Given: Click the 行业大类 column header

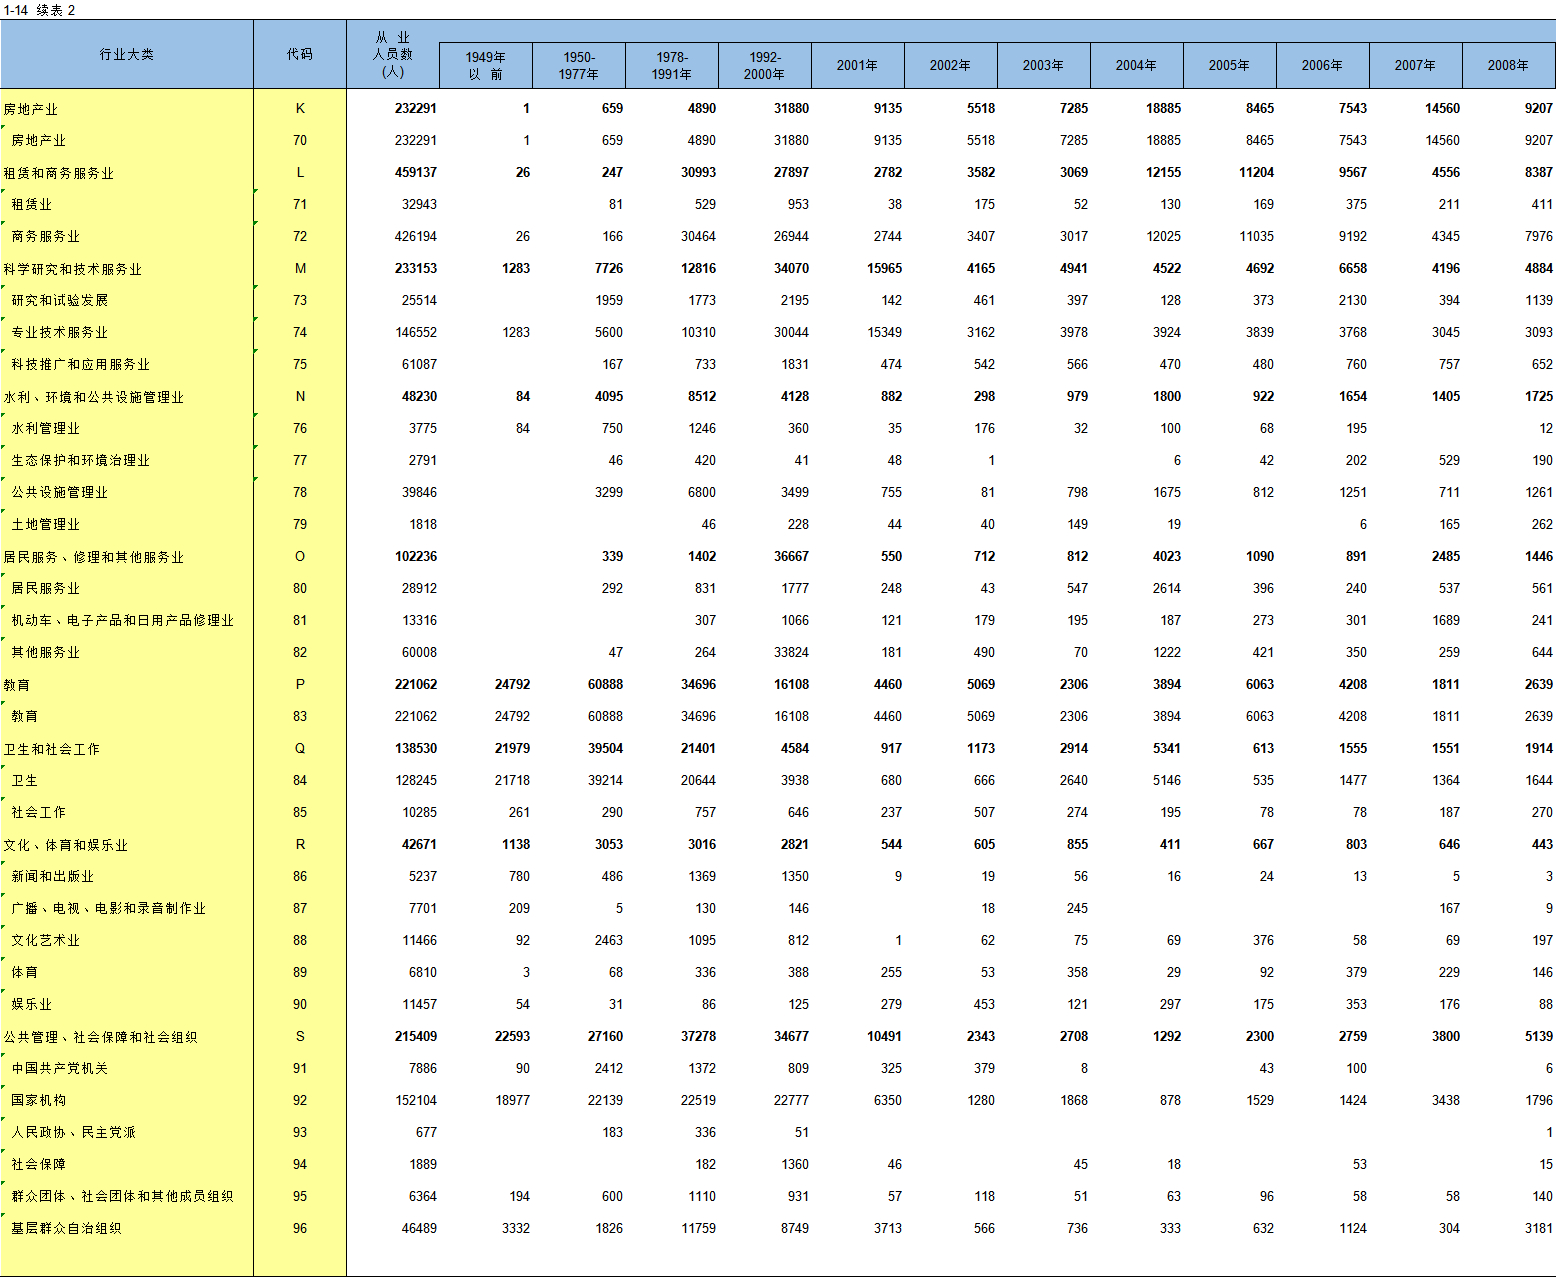Looking at the screenshot, I should (x=127, y=54).
